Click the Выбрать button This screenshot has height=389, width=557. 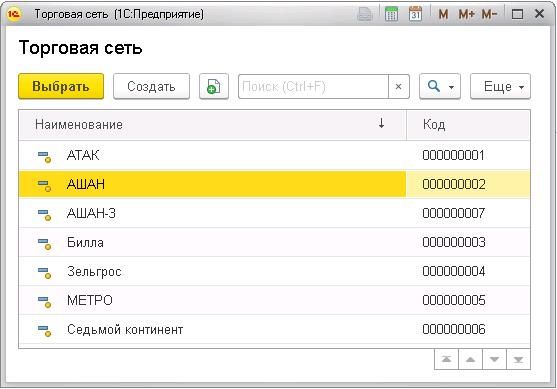61,86
